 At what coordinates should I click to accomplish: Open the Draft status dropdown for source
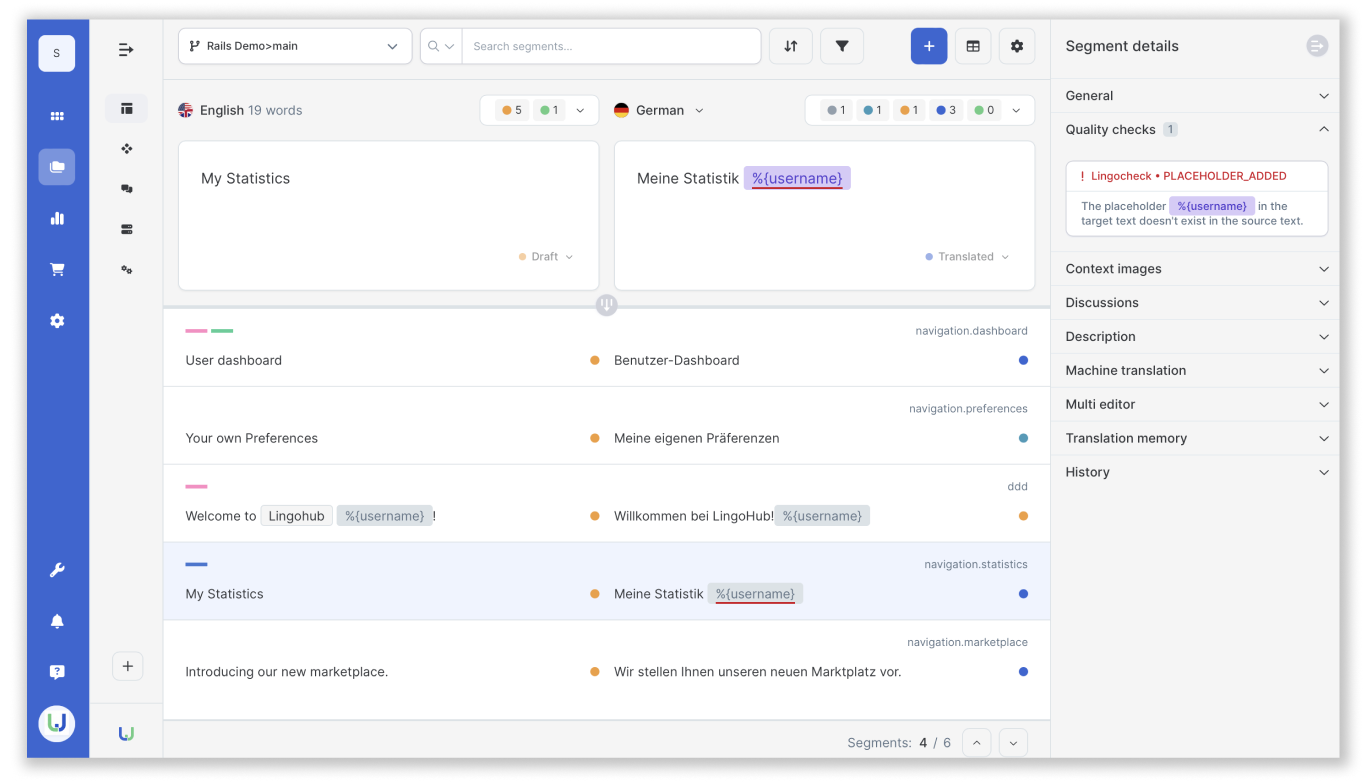tap(546, 257)
